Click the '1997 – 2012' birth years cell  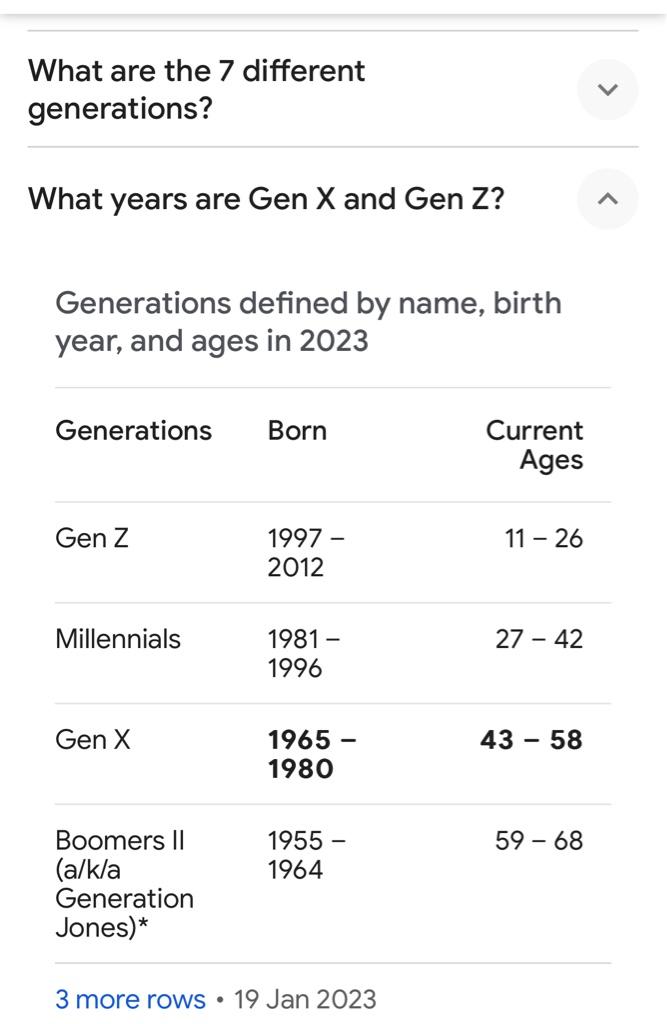306,552
